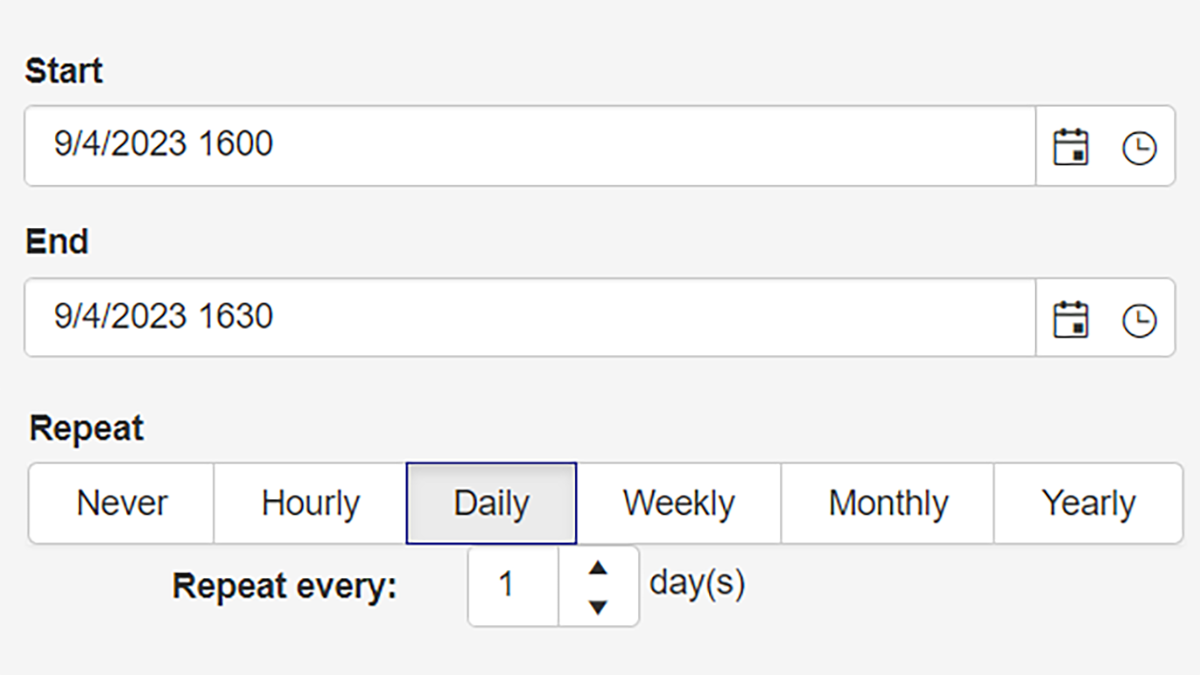This screenshot has height=675, width=1200.
Task: Click the Start field label
Action: click(64, 71)
